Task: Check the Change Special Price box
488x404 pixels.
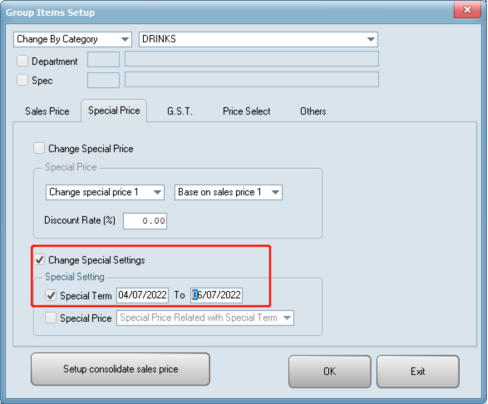Action: point(39,148)
